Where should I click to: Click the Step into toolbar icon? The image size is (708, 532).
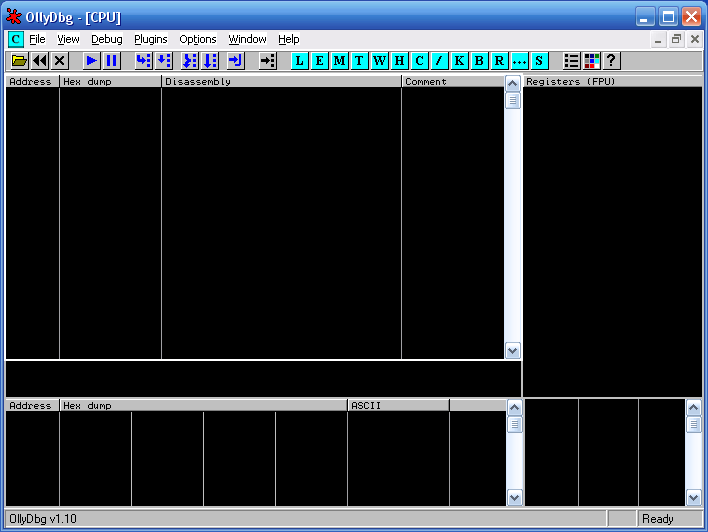[144, 61]
